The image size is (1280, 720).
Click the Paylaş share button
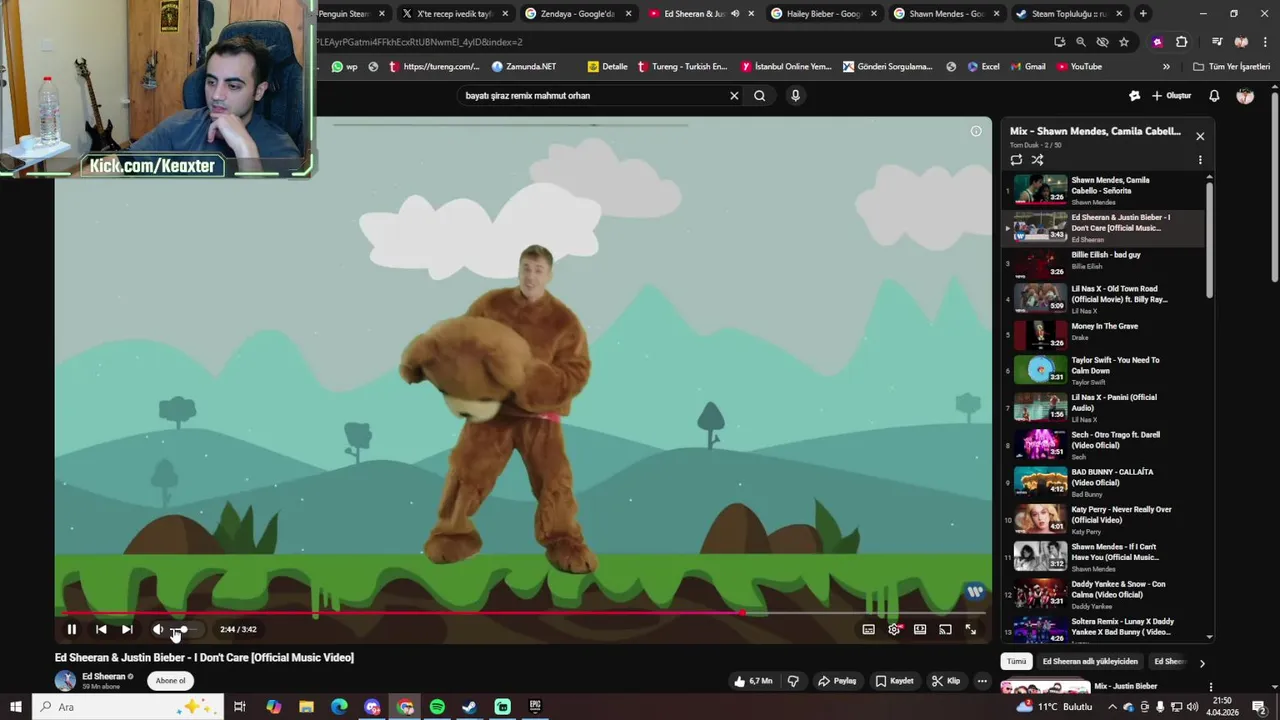[x=837, y=681]
